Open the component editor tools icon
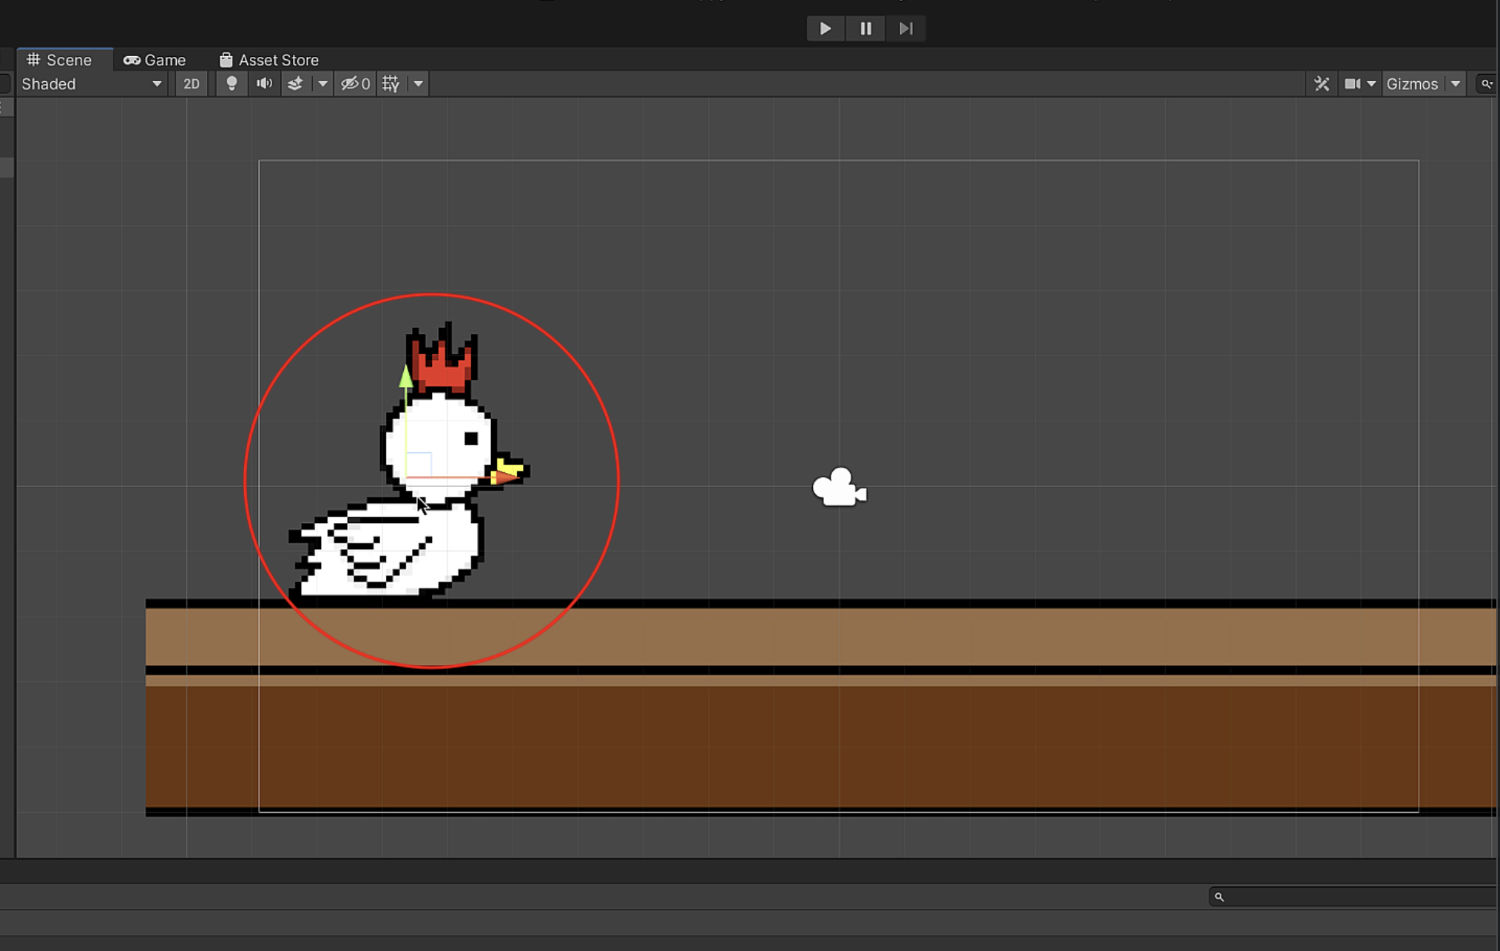Screen dimensions: 1500x951 1321,84
